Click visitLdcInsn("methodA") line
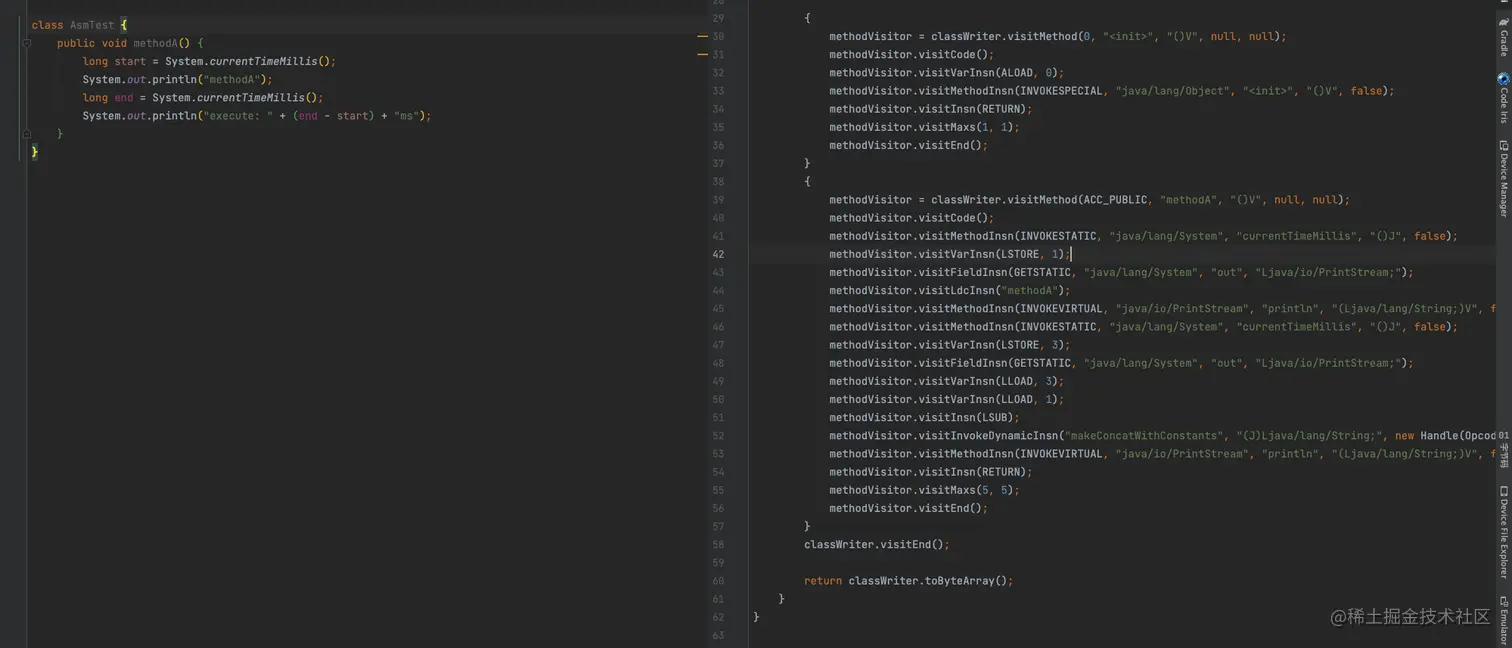This screenshot has width=1512, height=648. coord(949,290)
